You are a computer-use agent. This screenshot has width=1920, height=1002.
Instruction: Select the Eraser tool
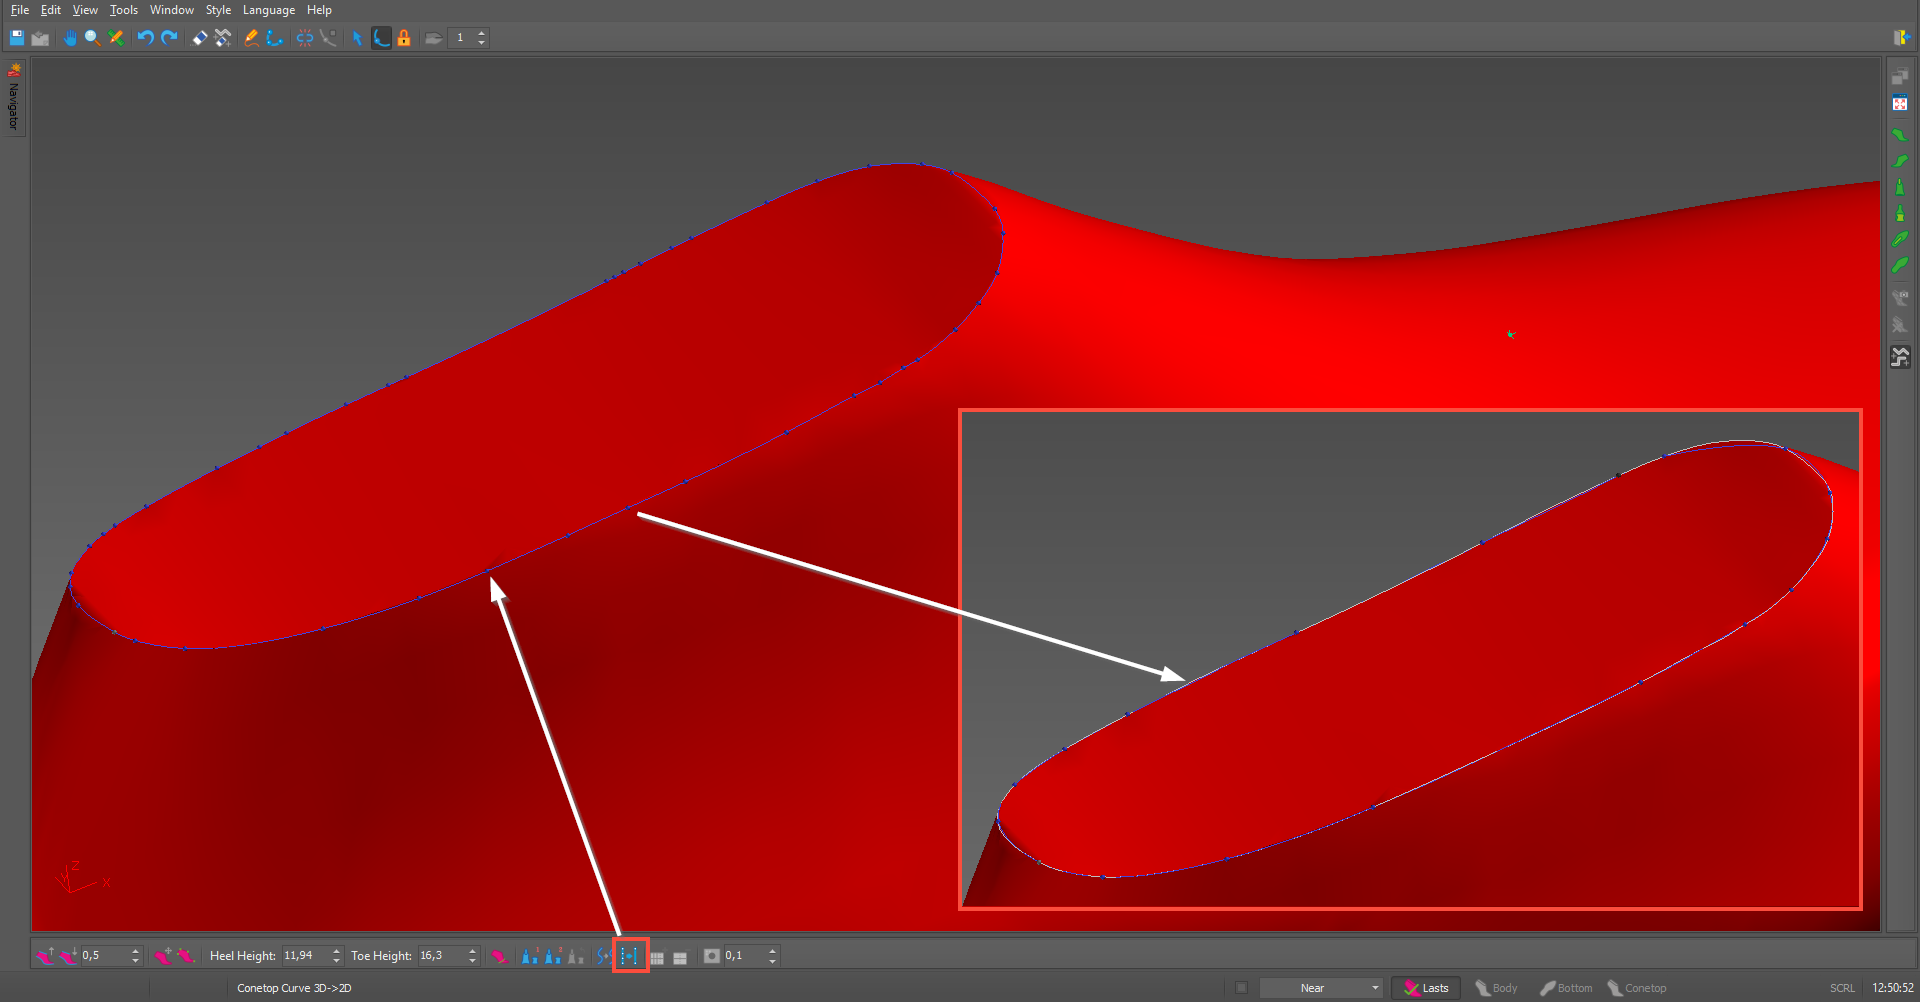[200, 38]
